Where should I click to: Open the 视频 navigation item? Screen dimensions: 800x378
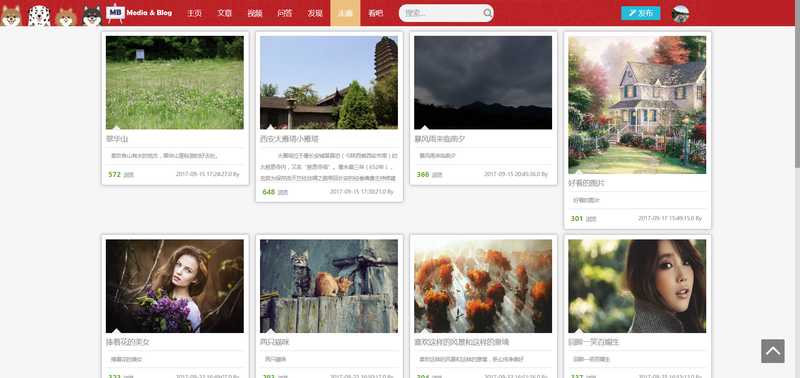pos(255,13)
